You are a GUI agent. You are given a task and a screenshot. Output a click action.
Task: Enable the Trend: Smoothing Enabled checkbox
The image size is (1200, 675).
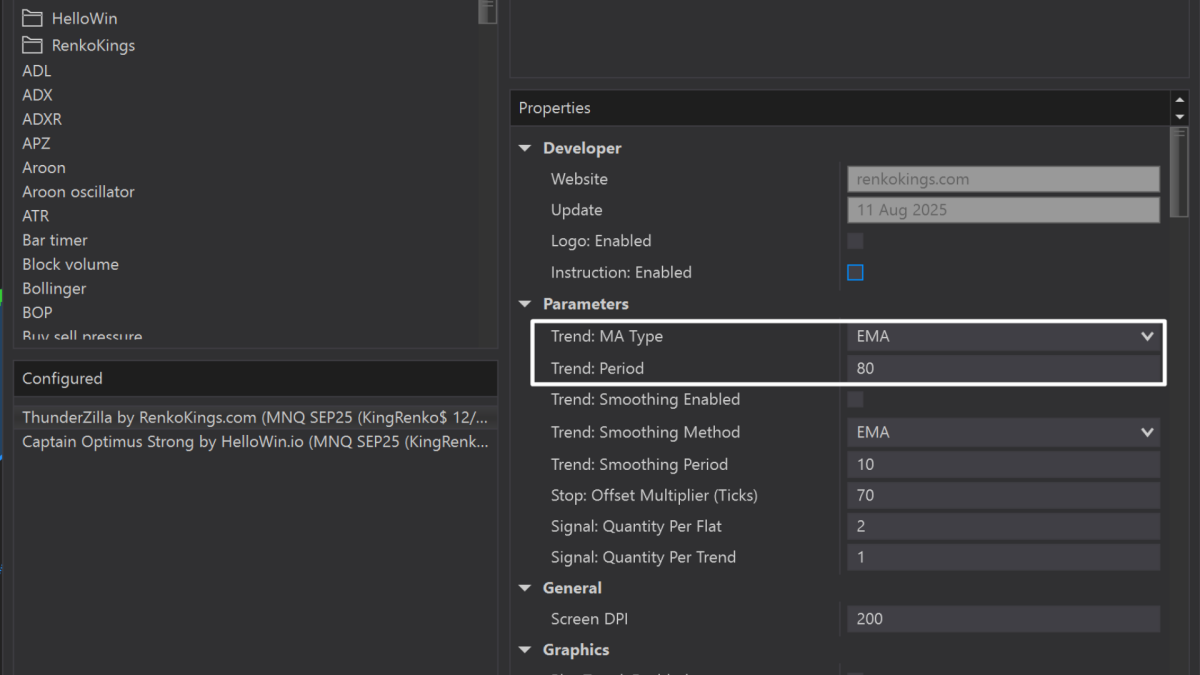855,400
